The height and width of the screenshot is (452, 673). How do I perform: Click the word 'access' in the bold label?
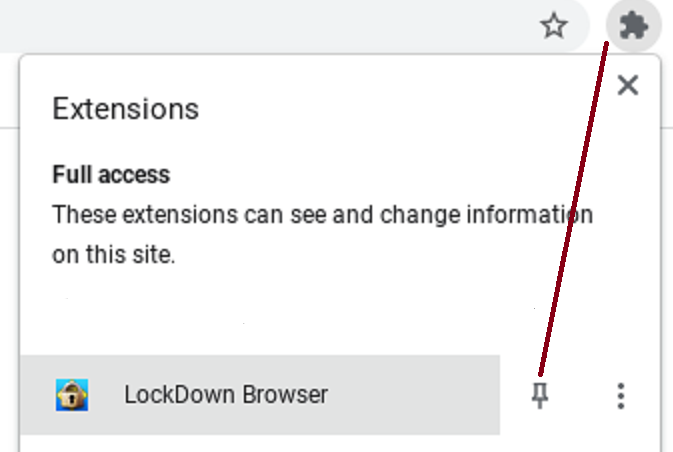tap(134, 175)
